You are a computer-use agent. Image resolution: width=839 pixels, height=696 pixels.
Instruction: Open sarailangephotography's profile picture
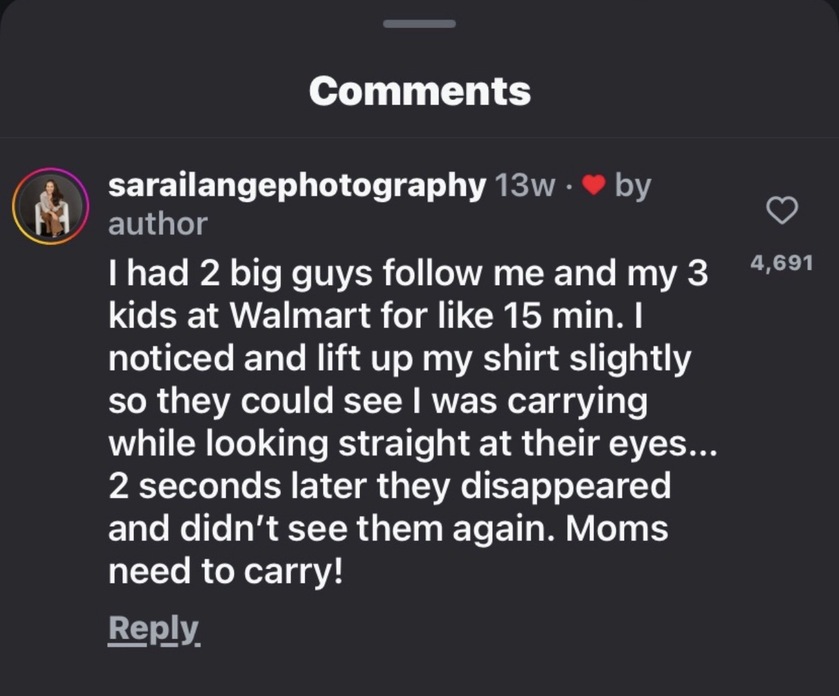click(47, 206)
